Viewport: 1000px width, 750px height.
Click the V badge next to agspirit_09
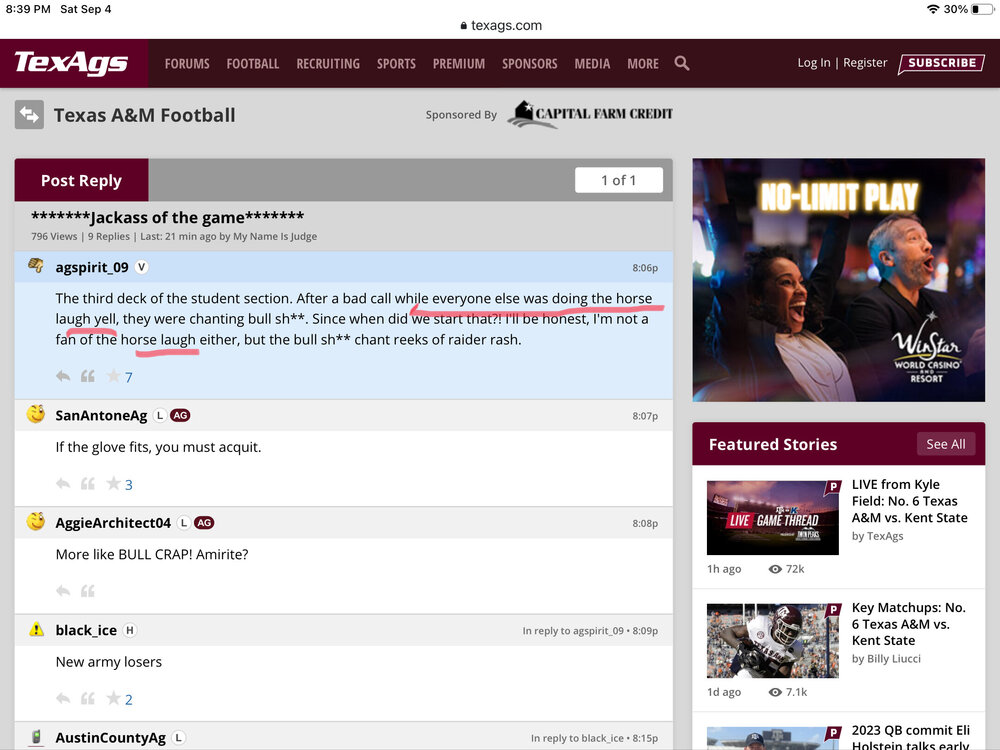point(142,267)
